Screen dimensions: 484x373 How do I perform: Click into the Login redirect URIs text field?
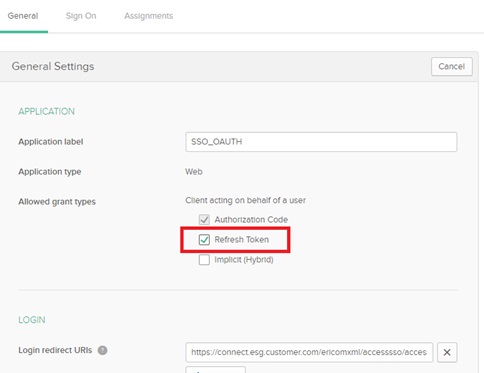[309, 352]
